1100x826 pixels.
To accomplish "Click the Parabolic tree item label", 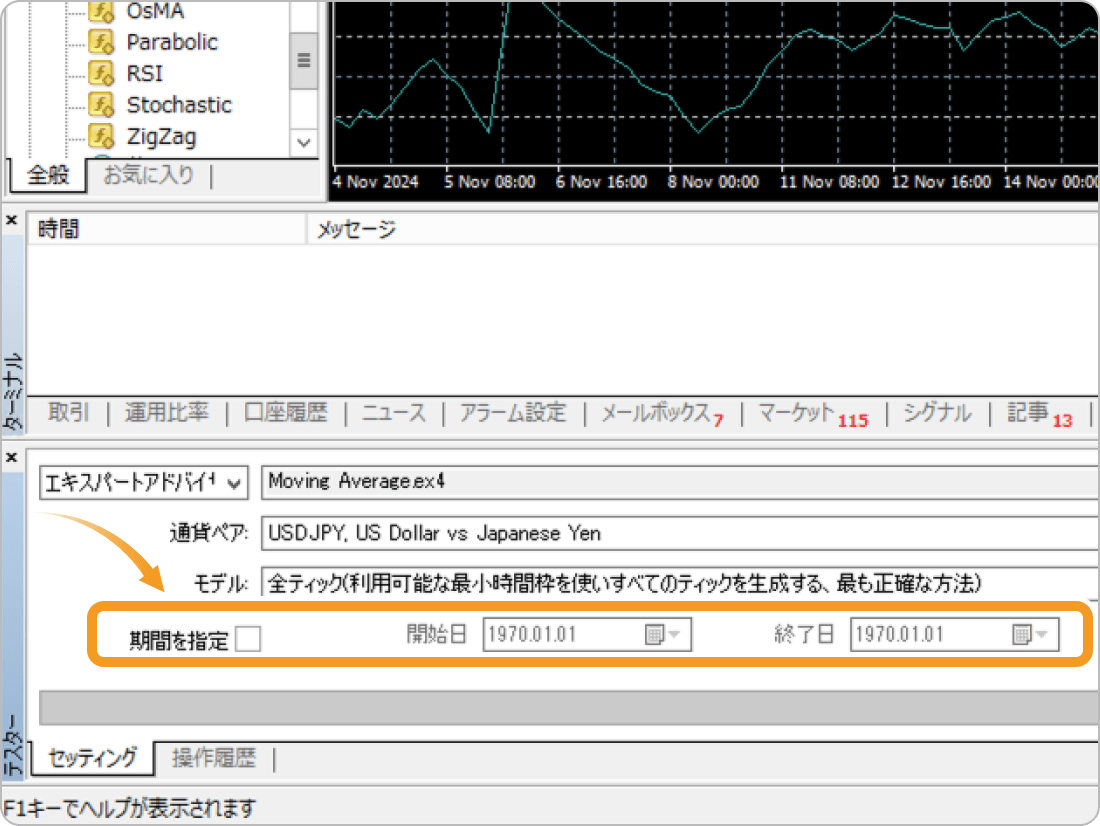I will 172,42.
